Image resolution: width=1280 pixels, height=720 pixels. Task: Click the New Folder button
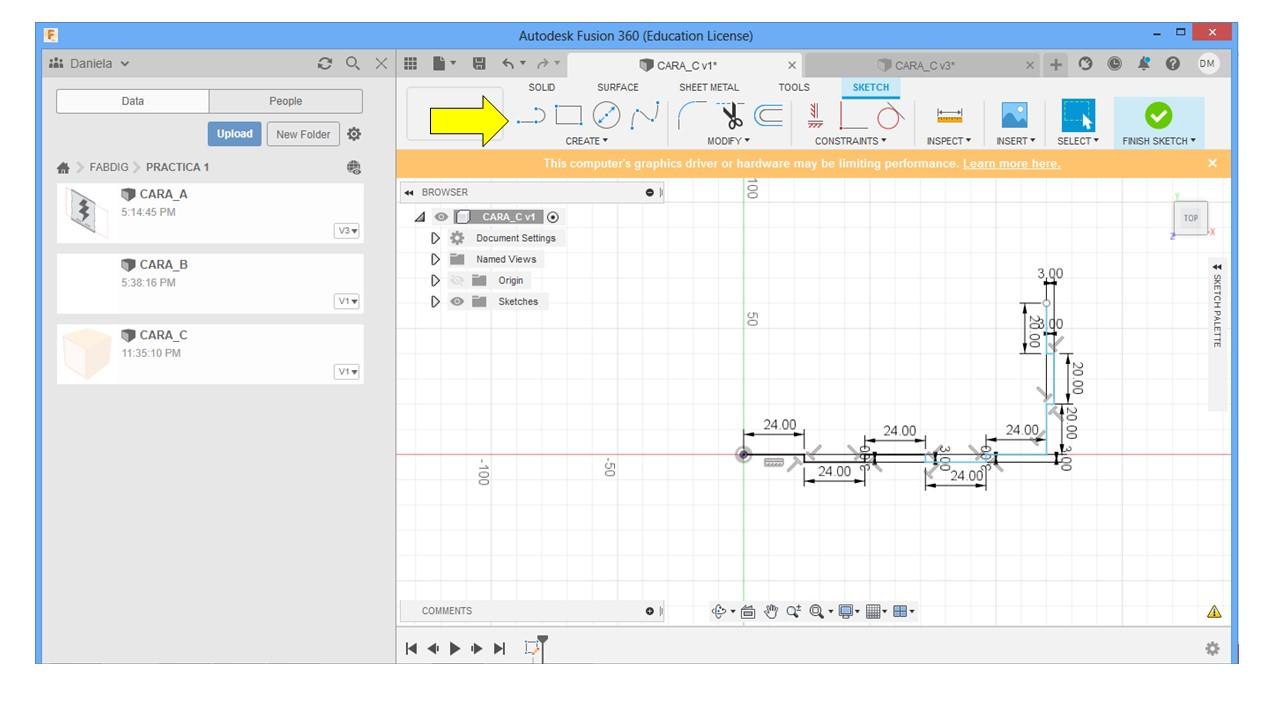303,134
